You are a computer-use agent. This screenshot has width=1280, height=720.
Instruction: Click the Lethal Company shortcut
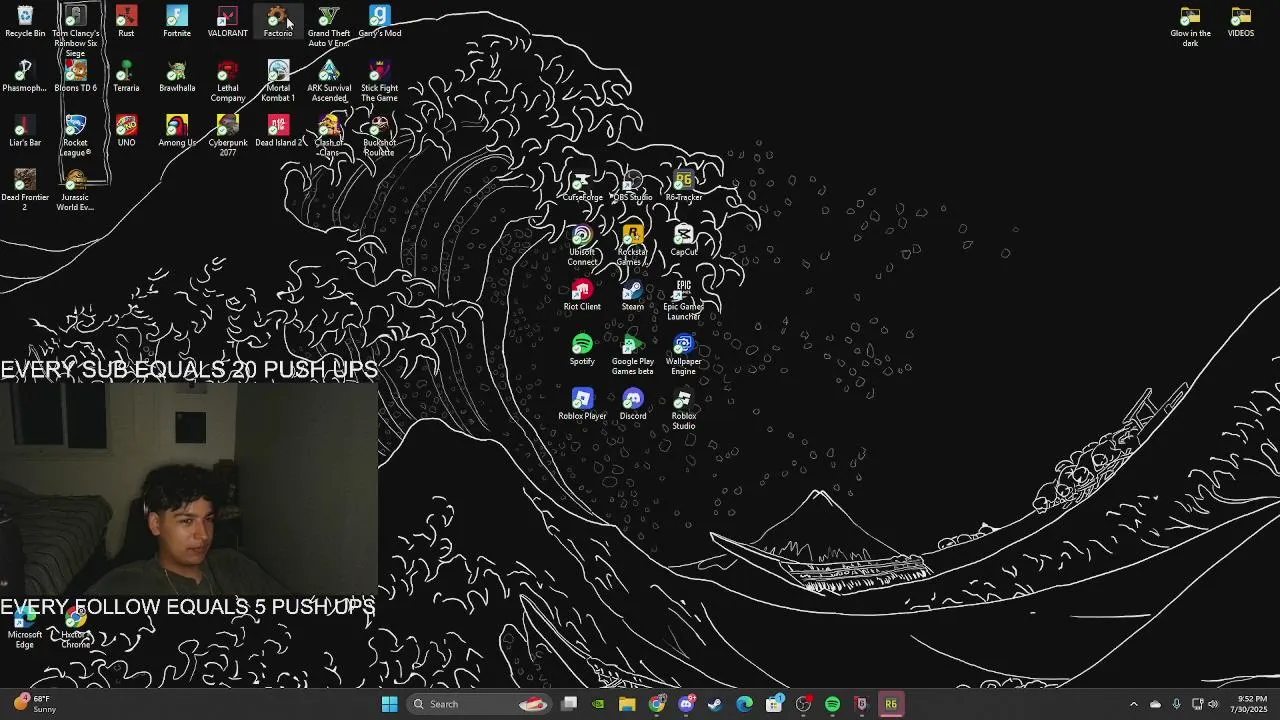227,81
